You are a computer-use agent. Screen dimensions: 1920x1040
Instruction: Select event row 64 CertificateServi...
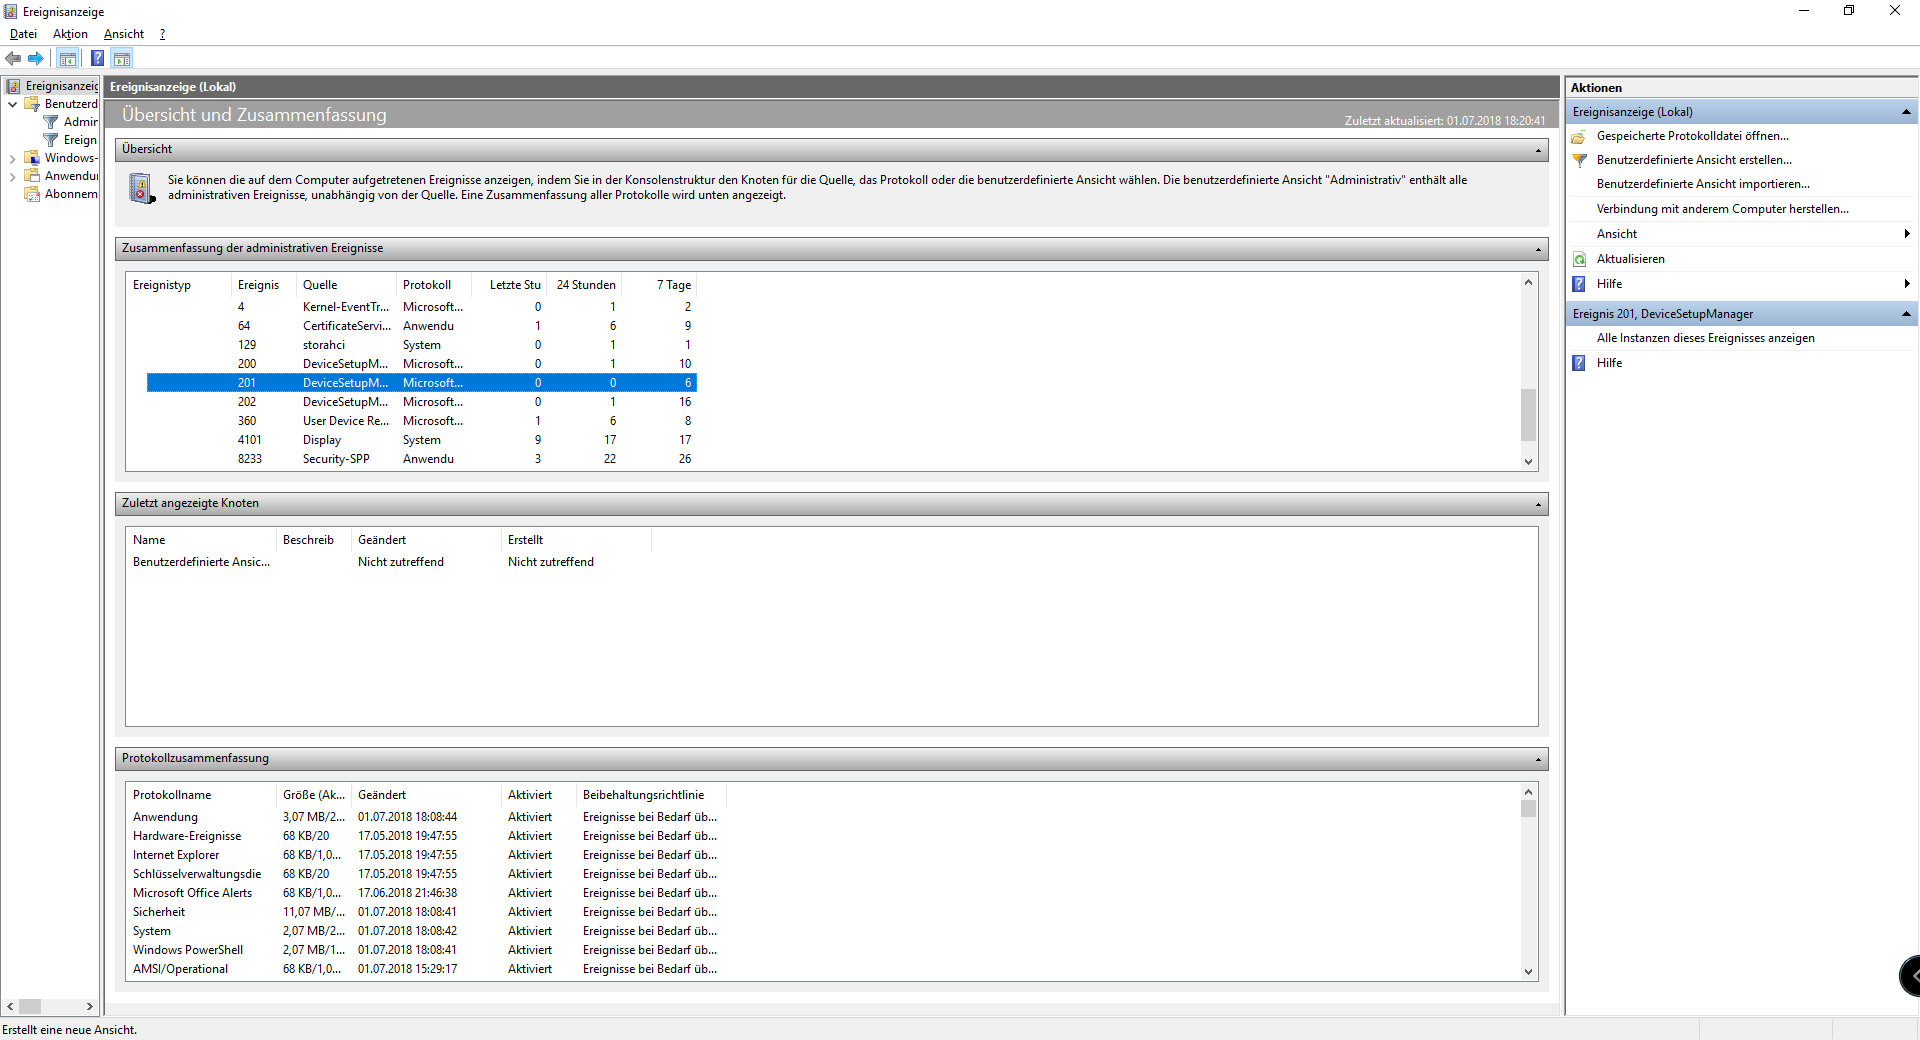[x=421, y=326]
